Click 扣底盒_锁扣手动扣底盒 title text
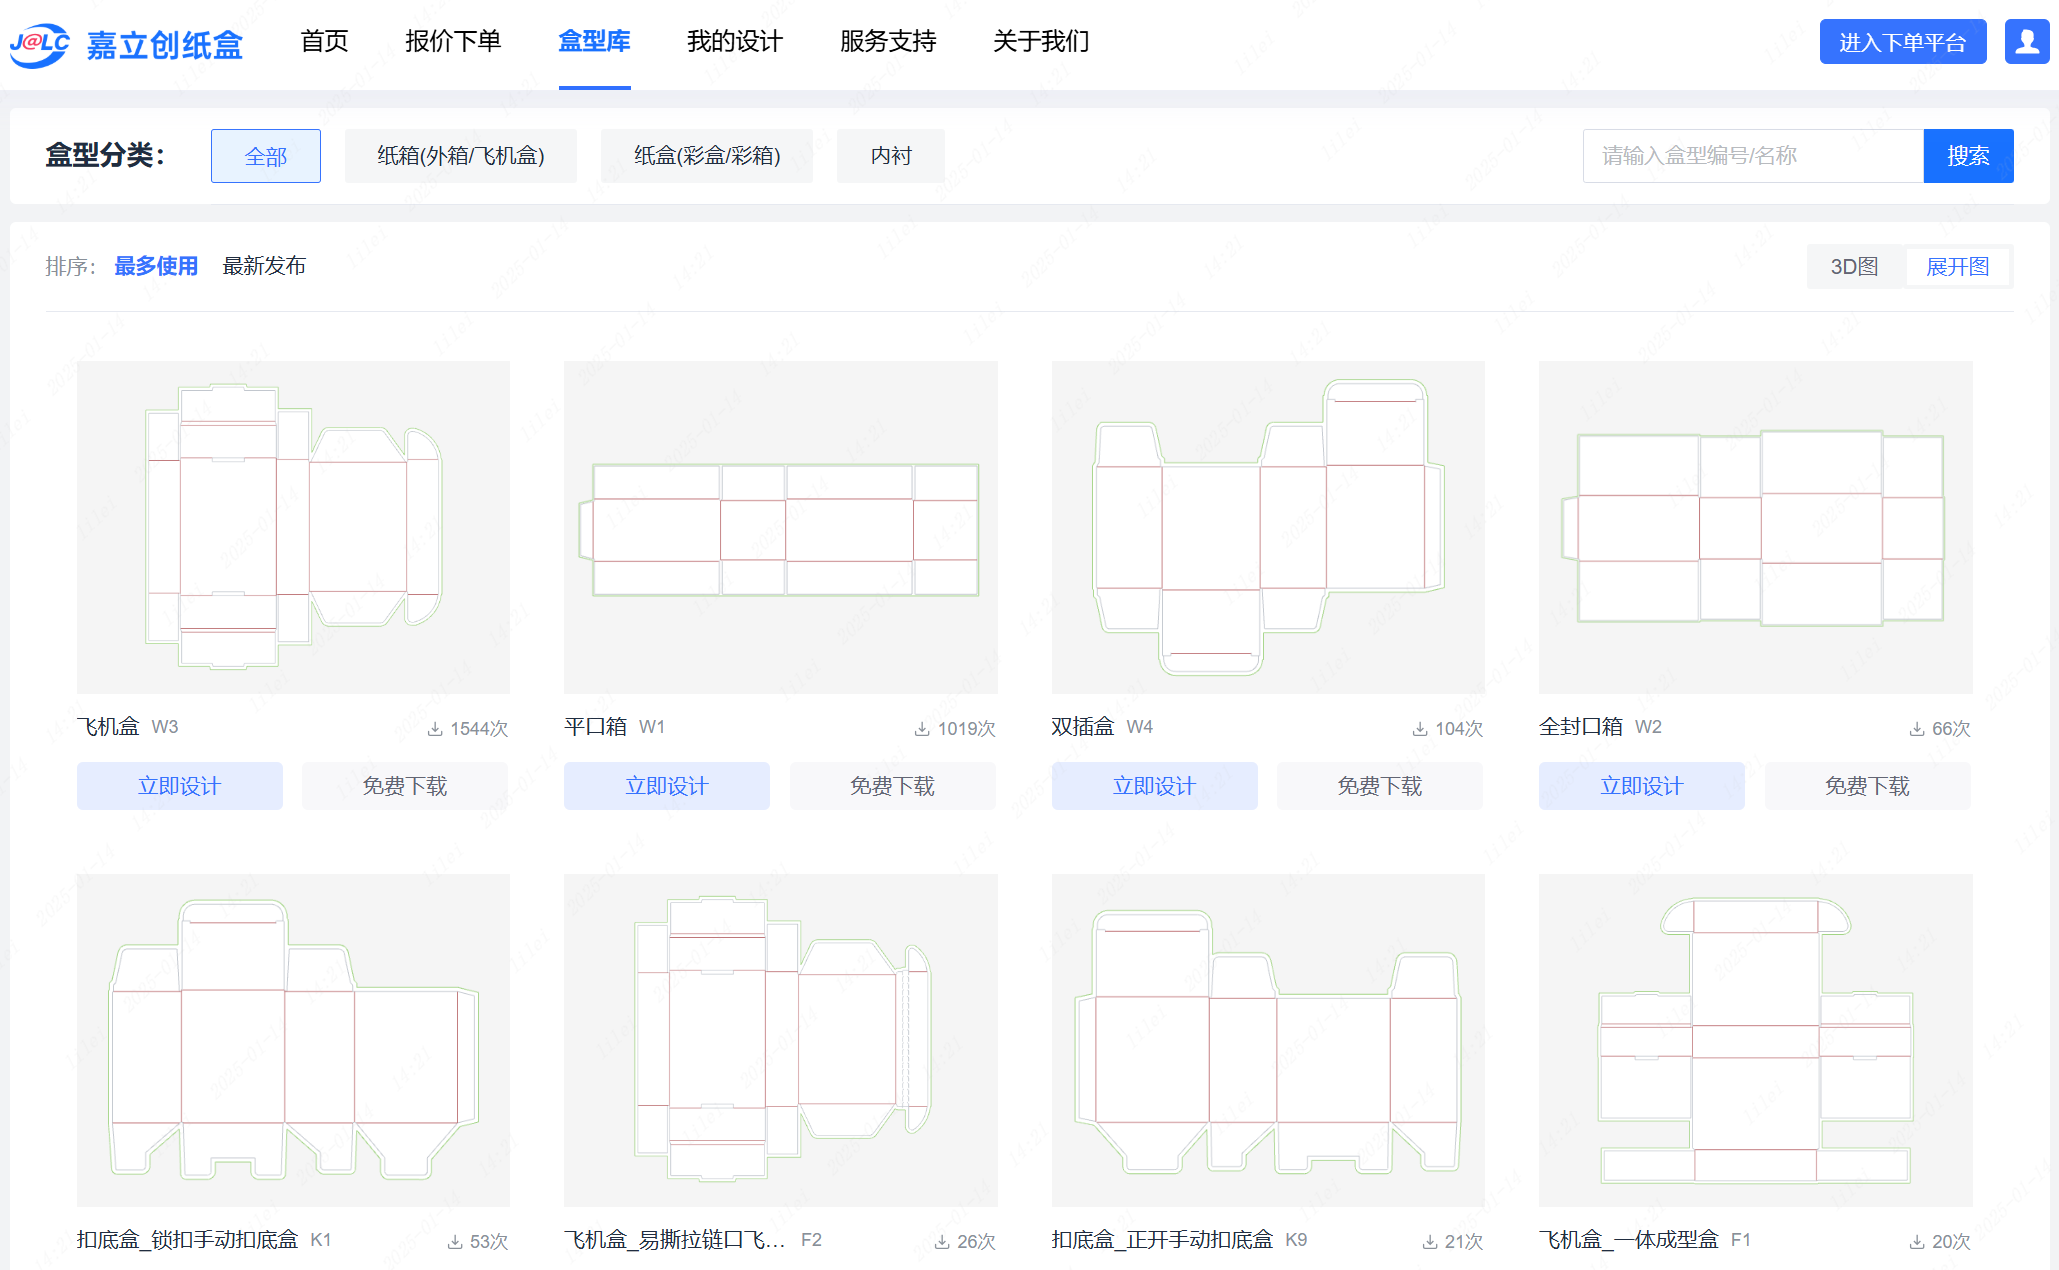The height and width of the screenshot is (1270, 2059). [x=188, y=1240]
